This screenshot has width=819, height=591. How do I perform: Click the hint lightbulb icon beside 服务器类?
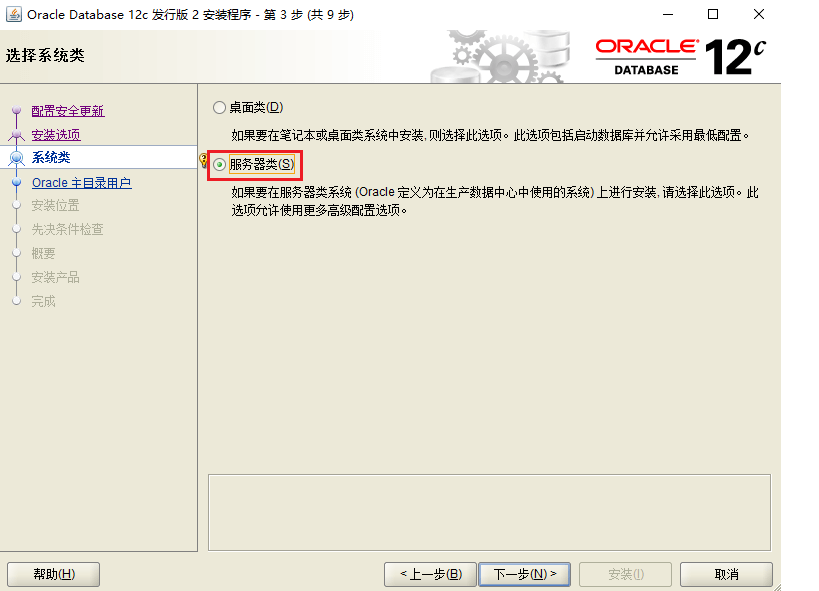pyautogui.click(x=203, y=160)
